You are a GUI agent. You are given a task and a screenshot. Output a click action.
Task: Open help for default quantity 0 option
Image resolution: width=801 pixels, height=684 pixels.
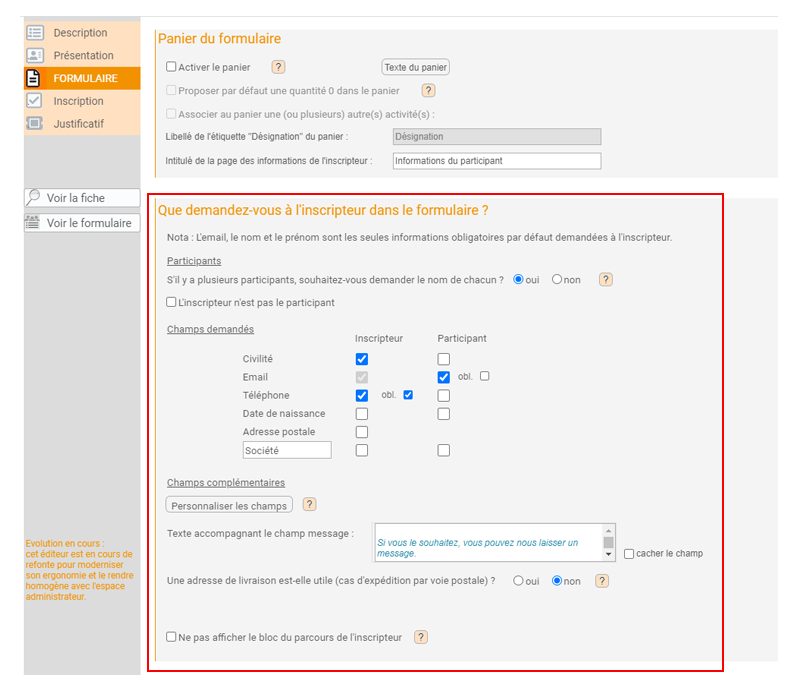pos(428,90)
